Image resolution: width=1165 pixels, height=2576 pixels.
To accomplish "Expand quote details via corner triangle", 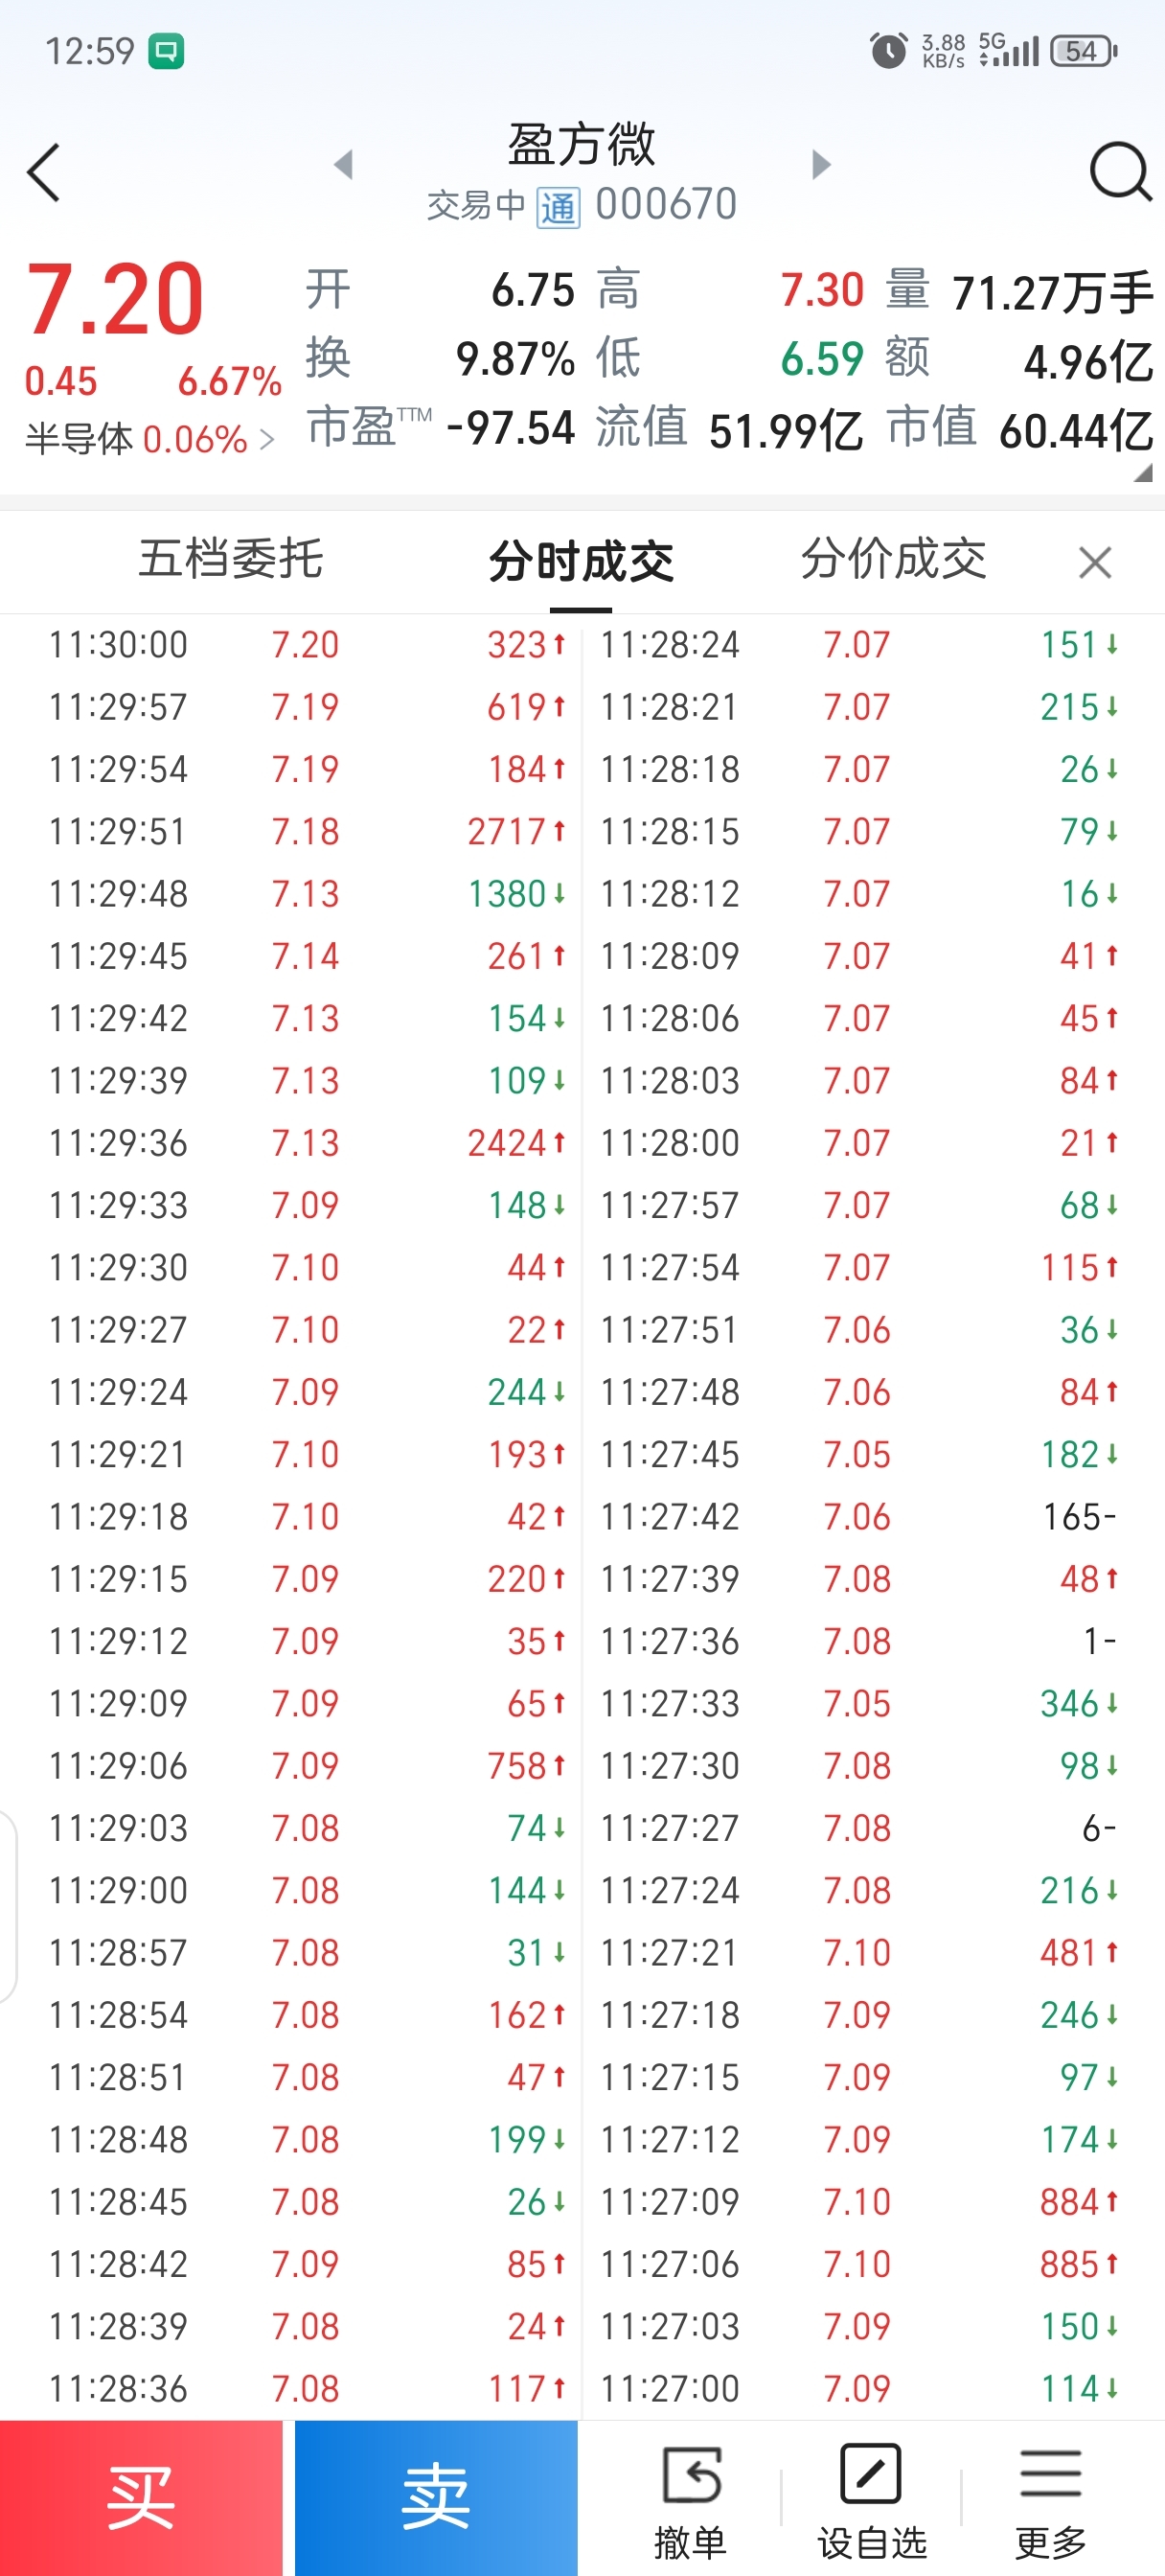I will click(1143, 474).
